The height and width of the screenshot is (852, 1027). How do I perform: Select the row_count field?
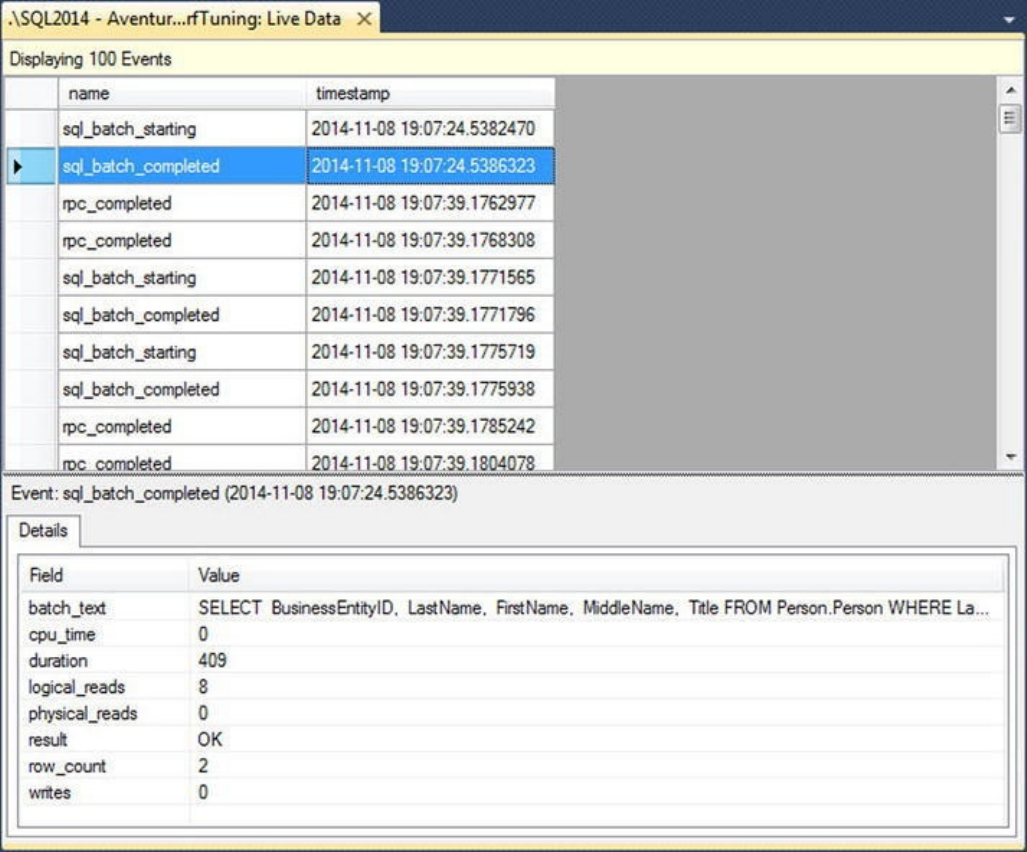coord(67,766)
